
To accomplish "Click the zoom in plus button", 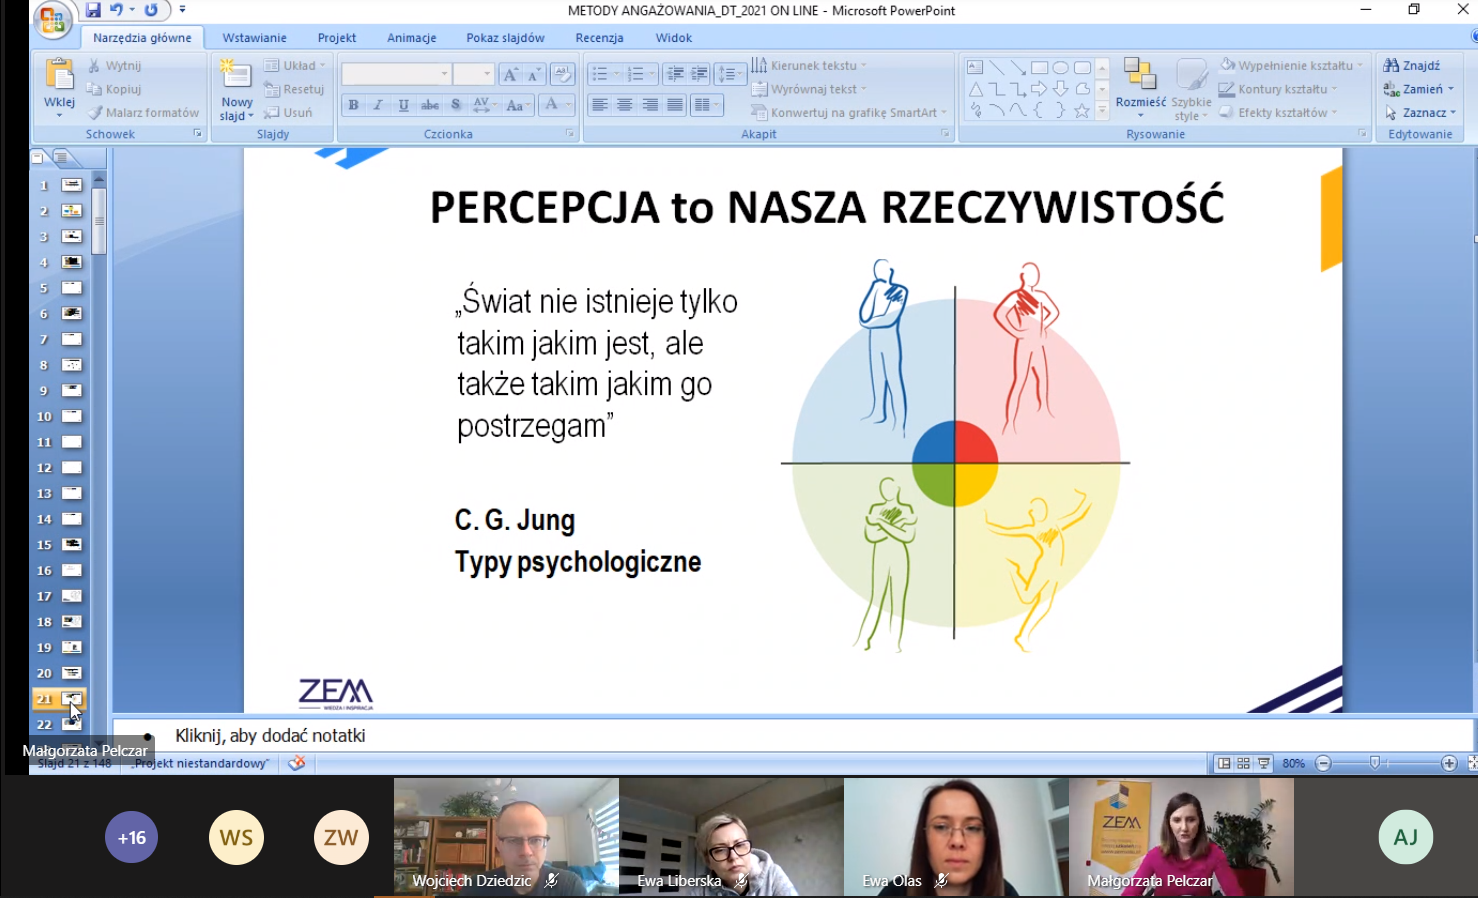I will [1449, 763].
